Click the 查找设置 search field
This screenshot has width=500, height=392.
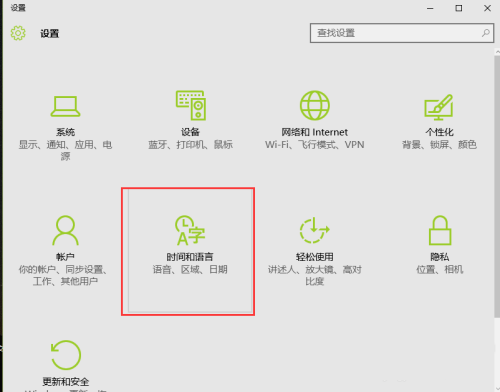[402, 33]
